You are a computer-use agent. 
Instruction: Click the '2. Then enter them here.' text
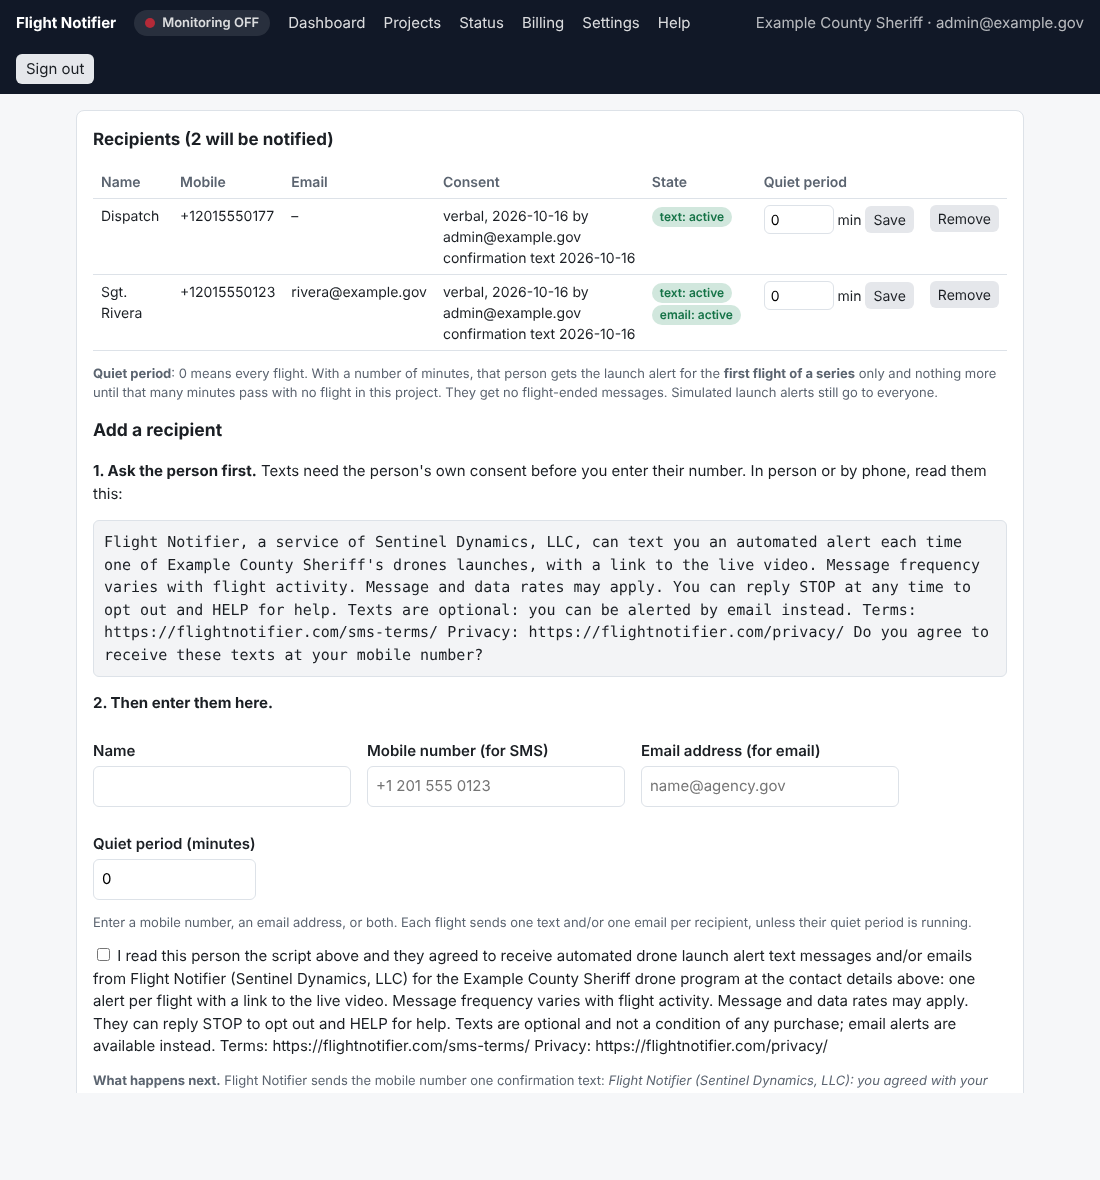(183, 703)
